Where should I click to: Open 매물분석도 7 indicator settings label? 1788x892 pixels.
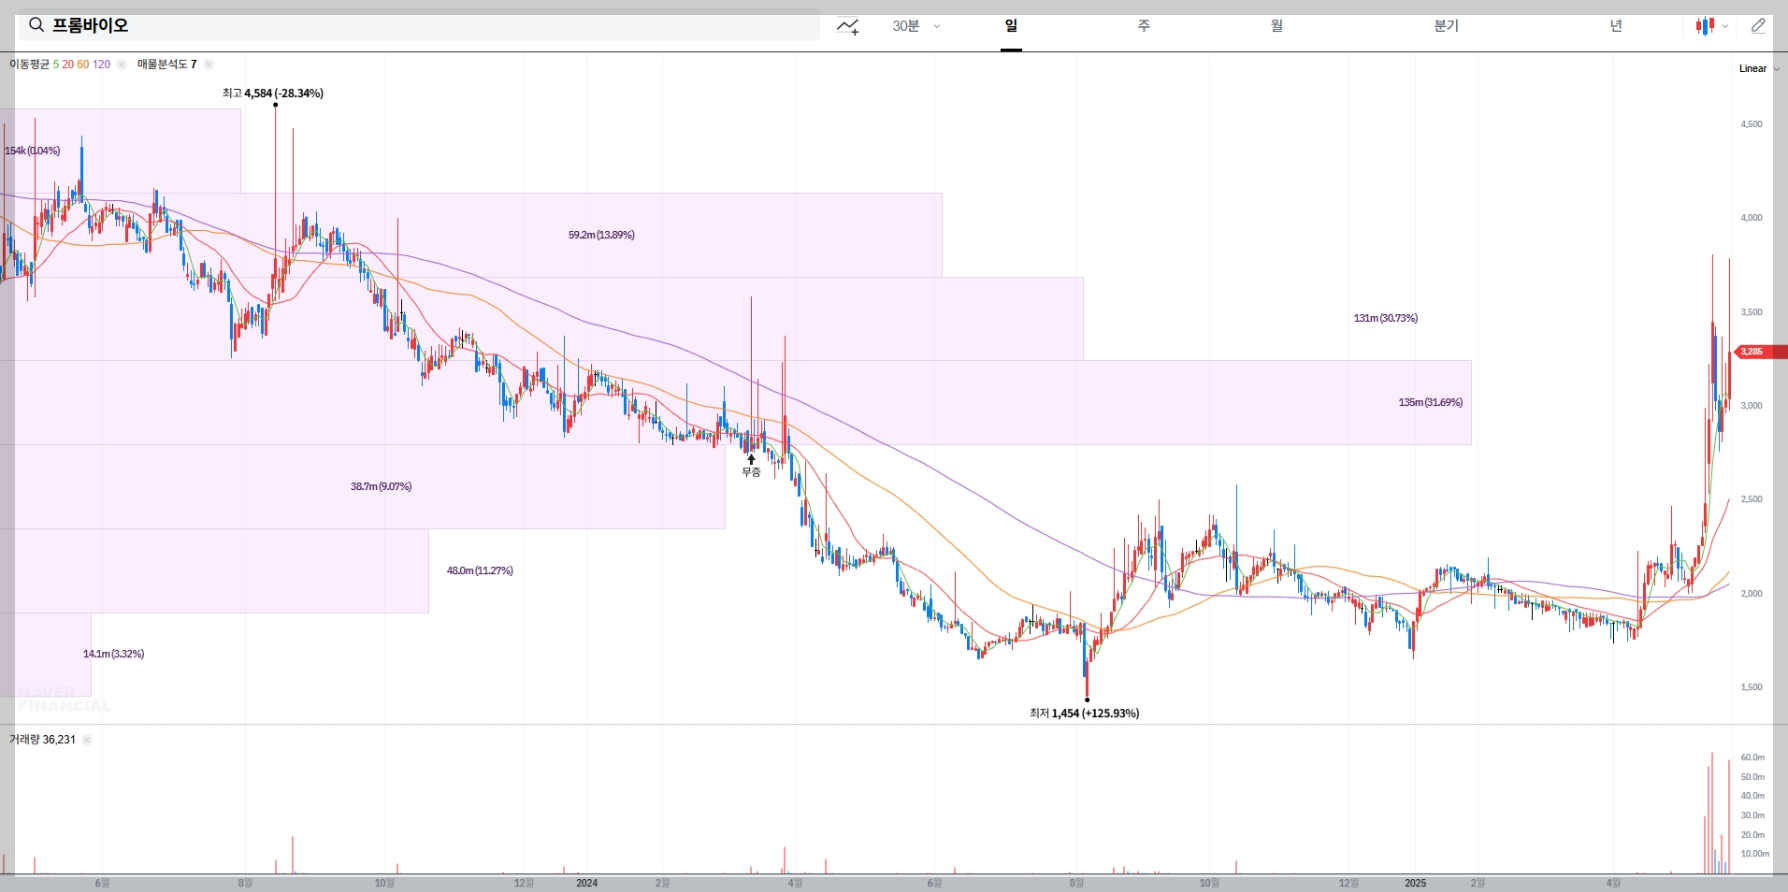(x=167, y=64)
